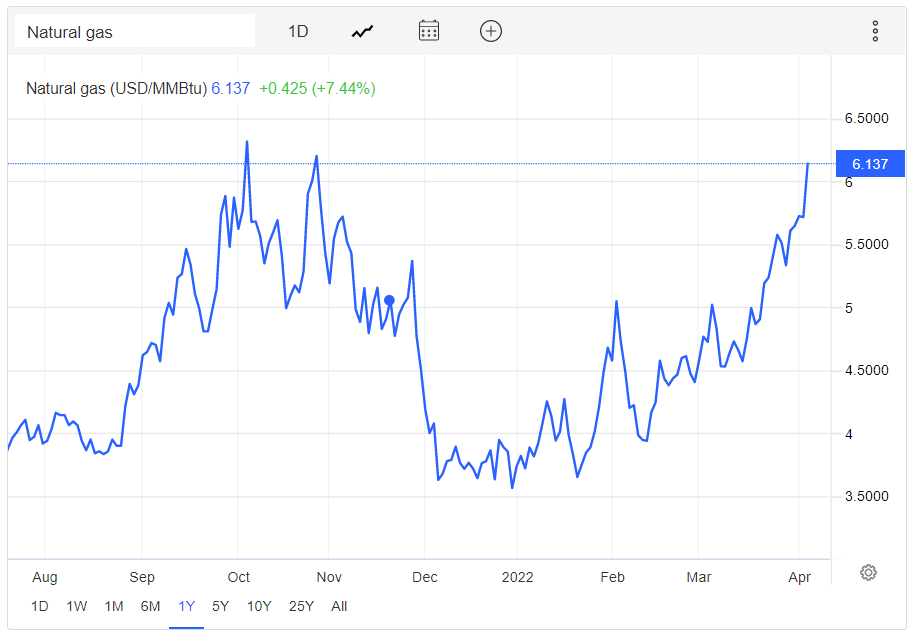Add a comparison with plus icon
The image size is (915, 643).
click(x=491, y=31)
